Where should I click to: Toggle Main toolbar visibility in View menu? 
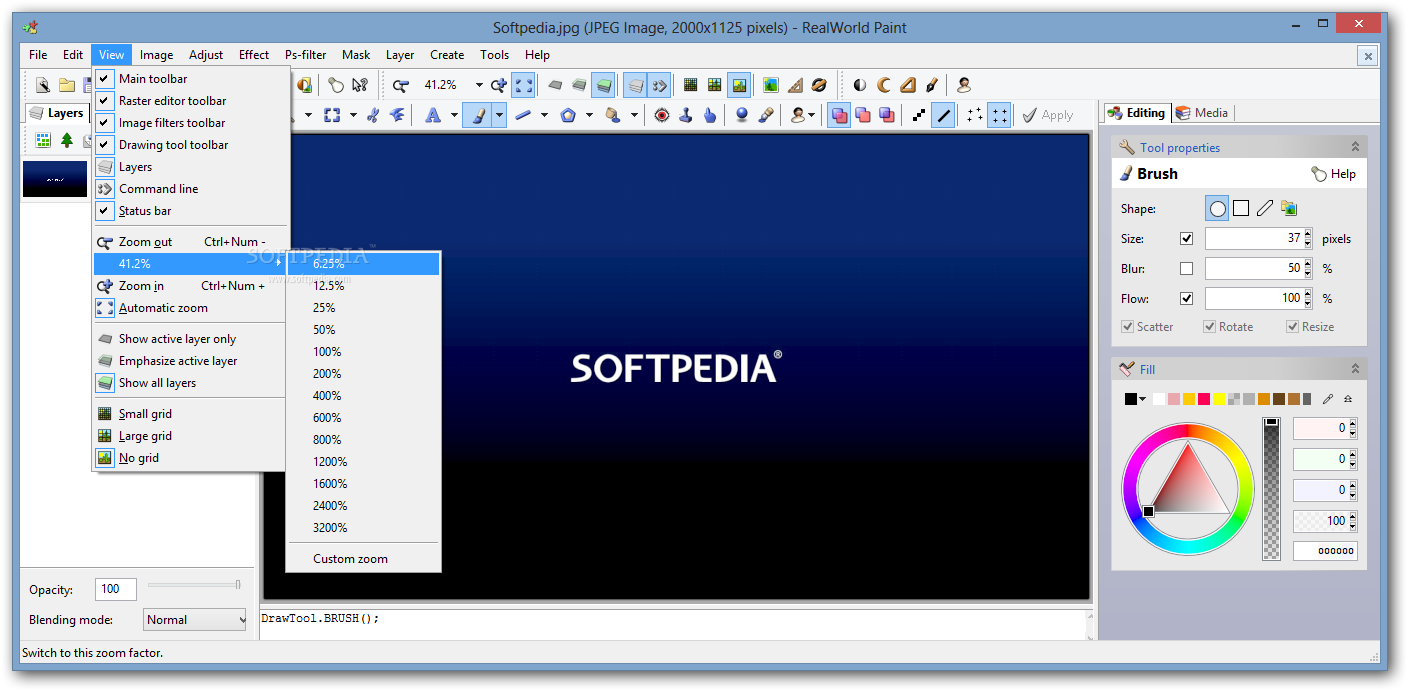coord(191,79)
